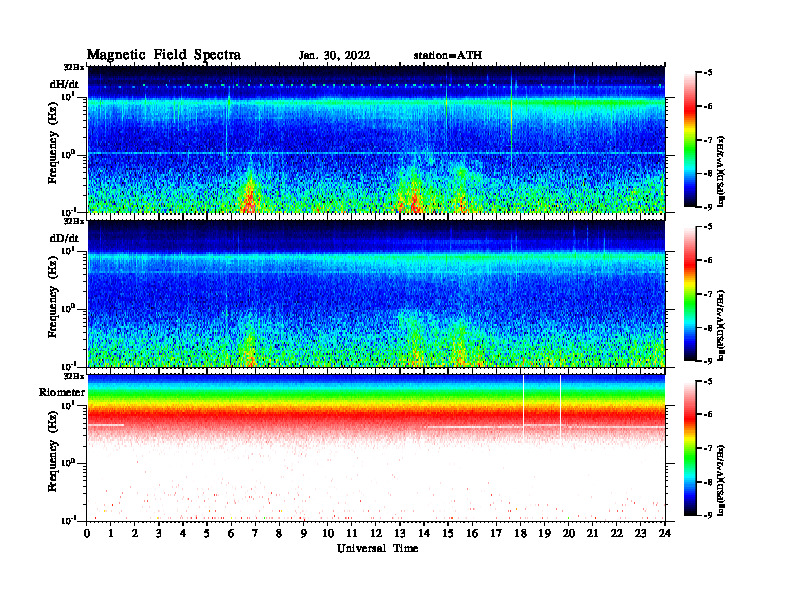The width and height of the screenshot is (792, 612).
Task: Click the "21" hour tick label
Action: click(592, 534)
